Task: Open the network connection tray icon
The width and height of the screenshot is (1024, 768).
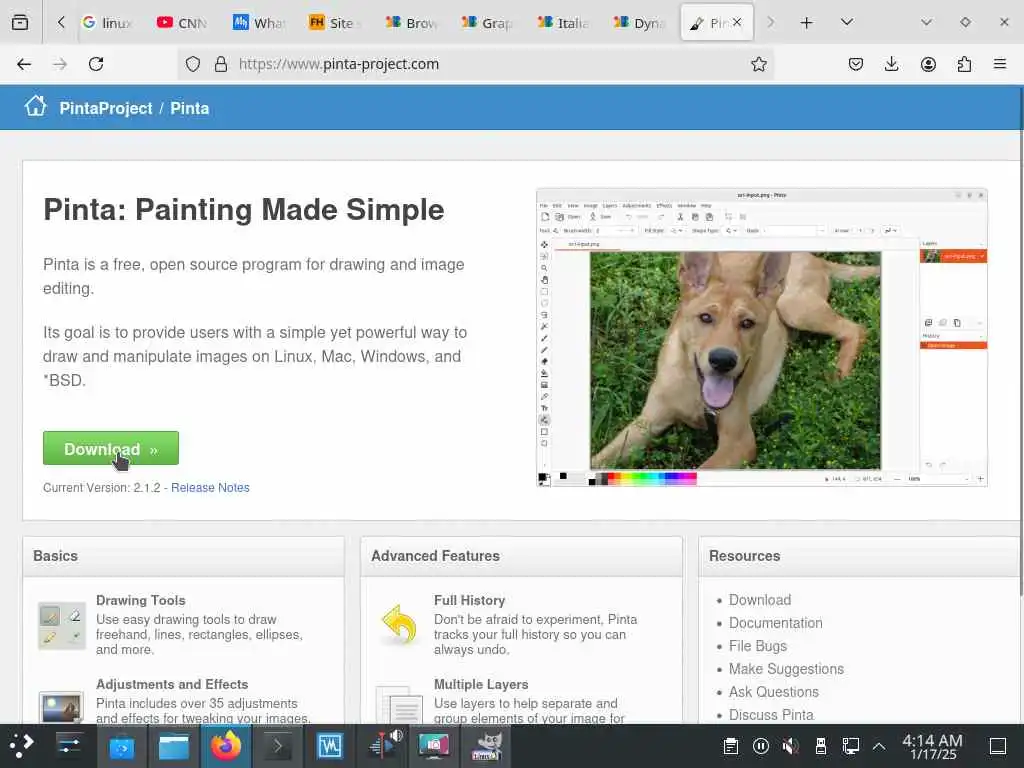Action: click(x=850, y=746)
